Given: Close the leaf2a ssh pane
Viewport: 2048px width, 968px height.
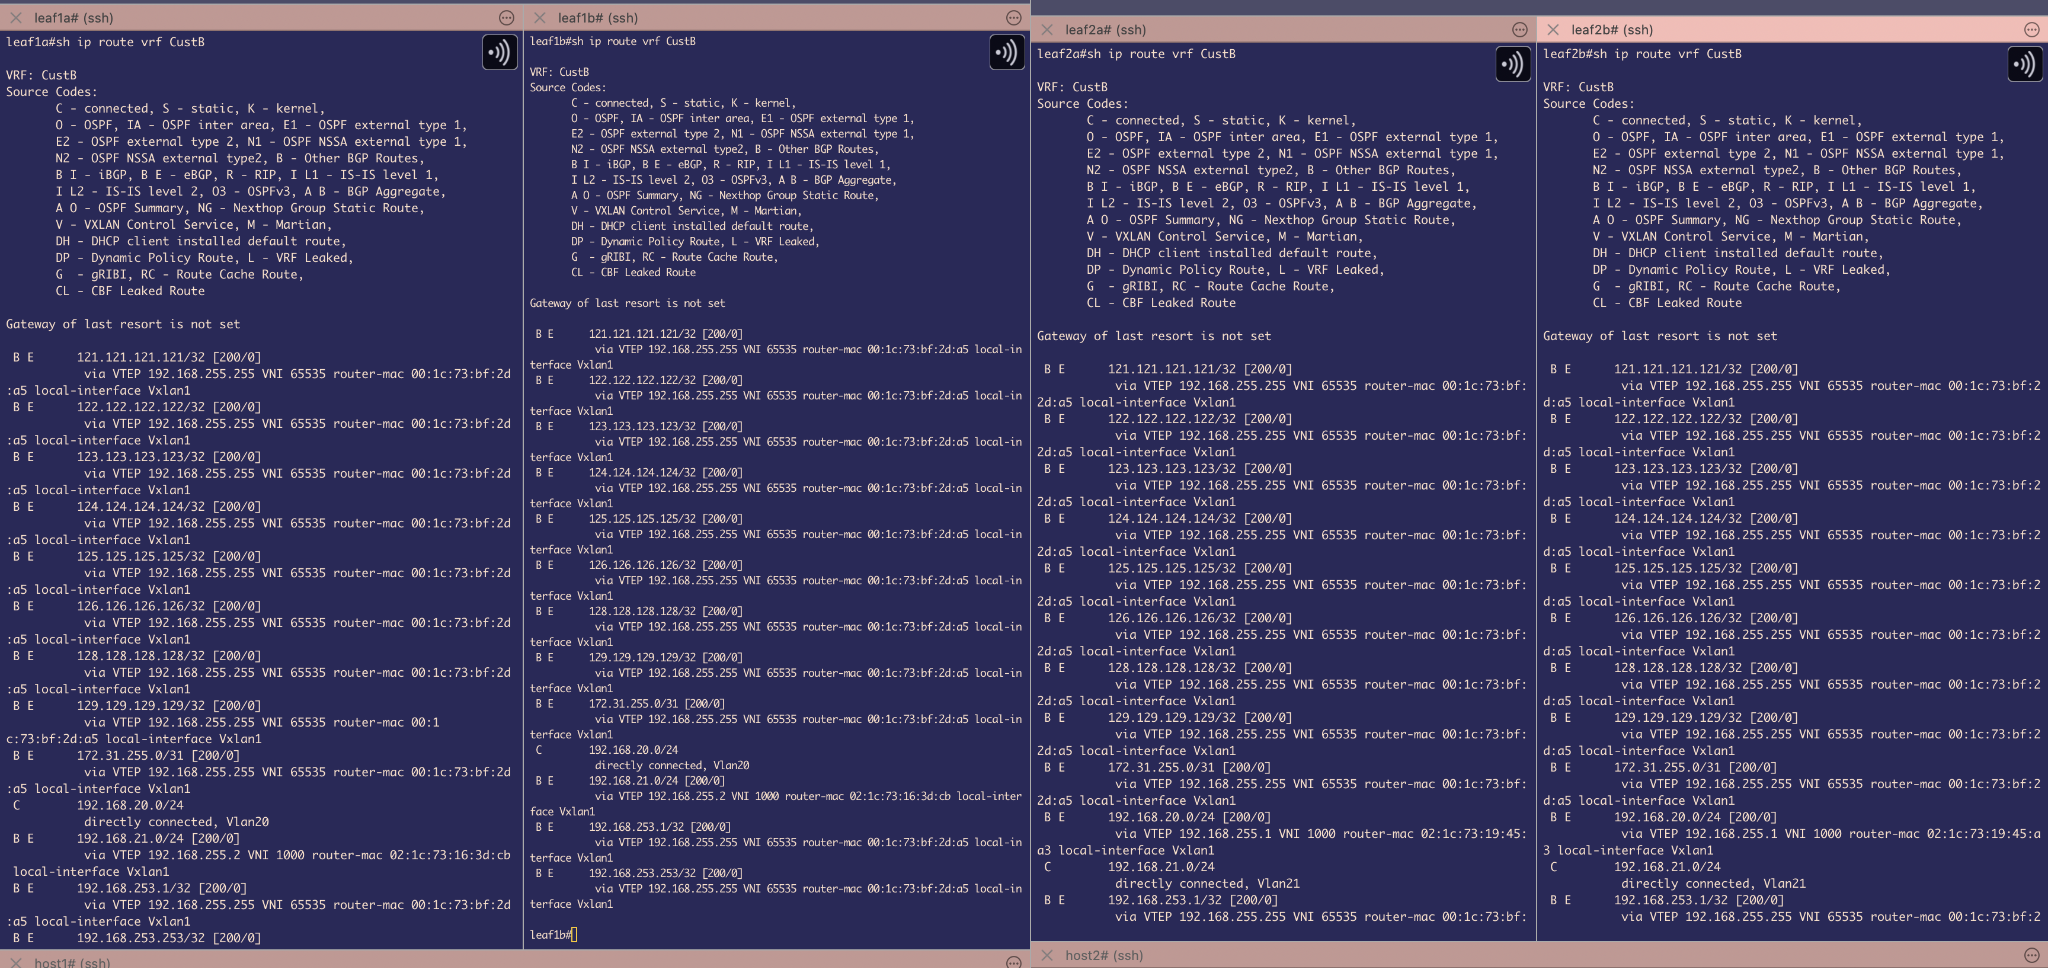Looking at the screenshot, I should [1047, 30].
